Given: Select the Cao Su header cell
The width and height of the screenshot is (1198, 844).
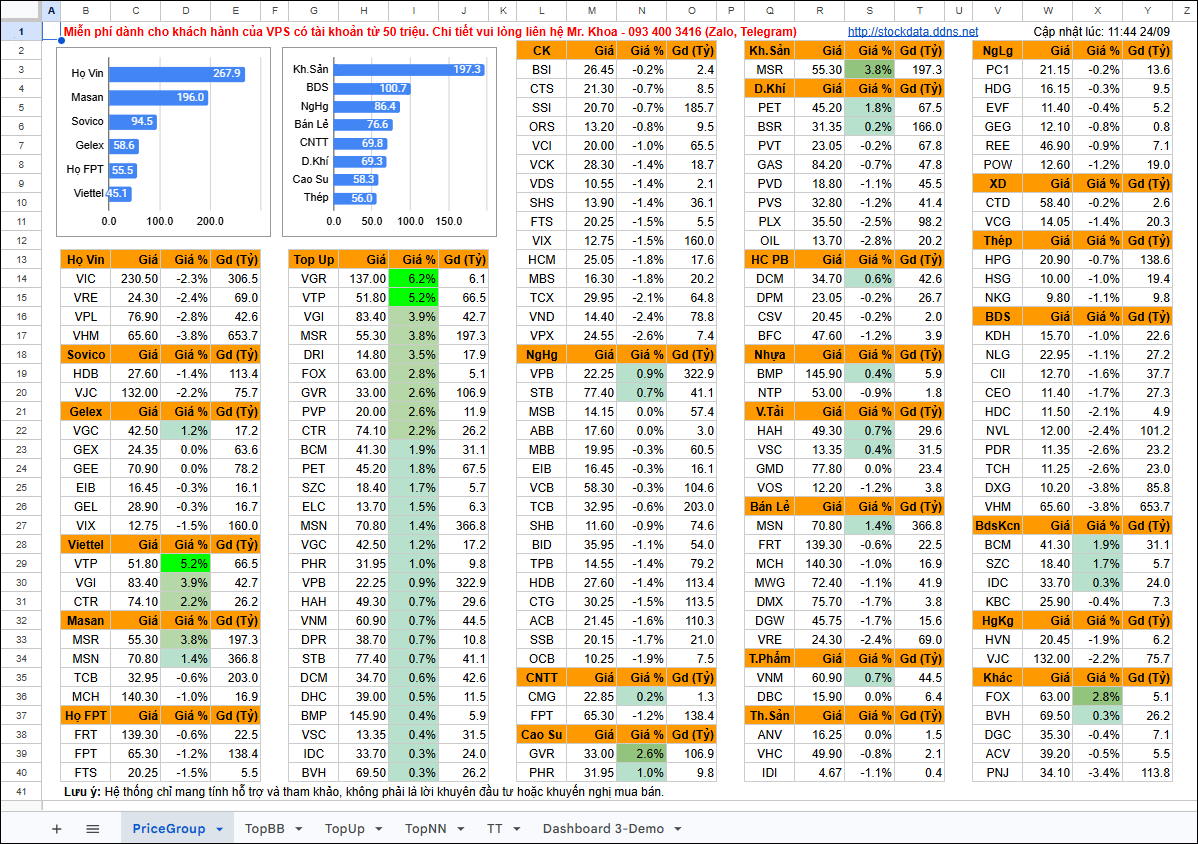Looking at the screenshot, I should pyautogui.click(x=542, y=735).
